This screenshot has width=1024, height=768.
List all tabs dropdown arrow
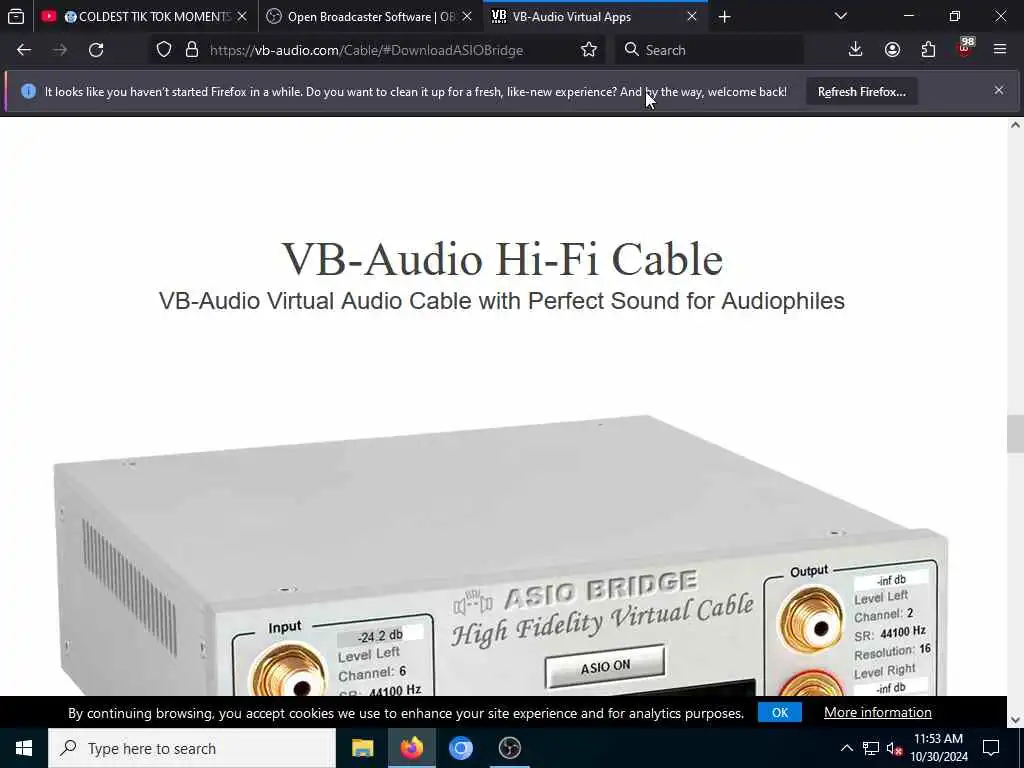click(841, 16)
